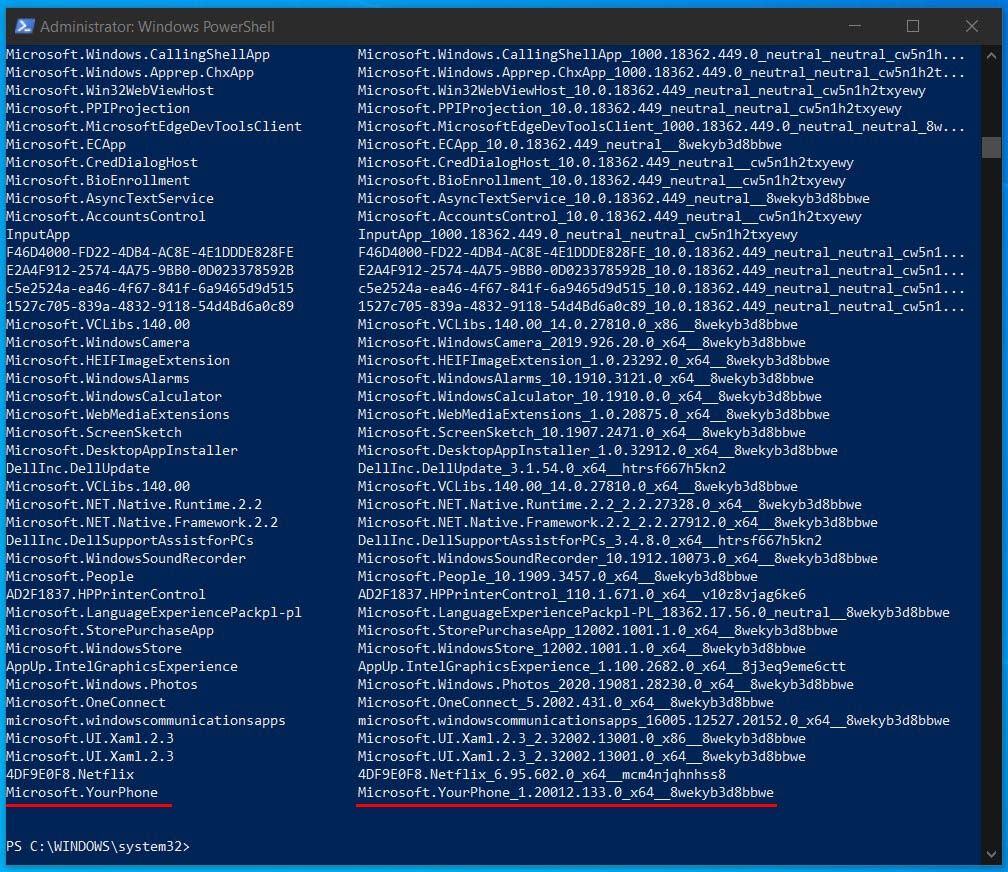Click Microsoft.MicrosoftEdgeDevToolsClient name entry
1008x872 pixels.
tap(154, 126)
